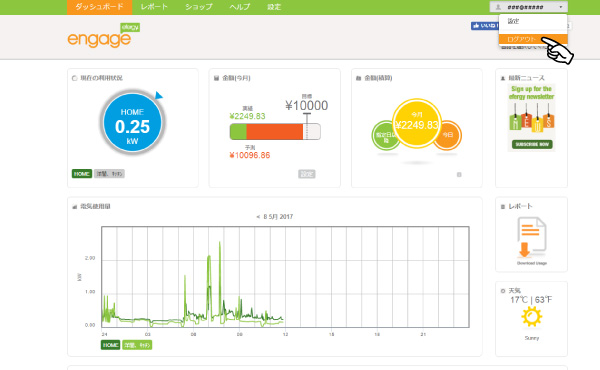
Task: Open the ショップ menu item
Action: [x=199, y=7]
